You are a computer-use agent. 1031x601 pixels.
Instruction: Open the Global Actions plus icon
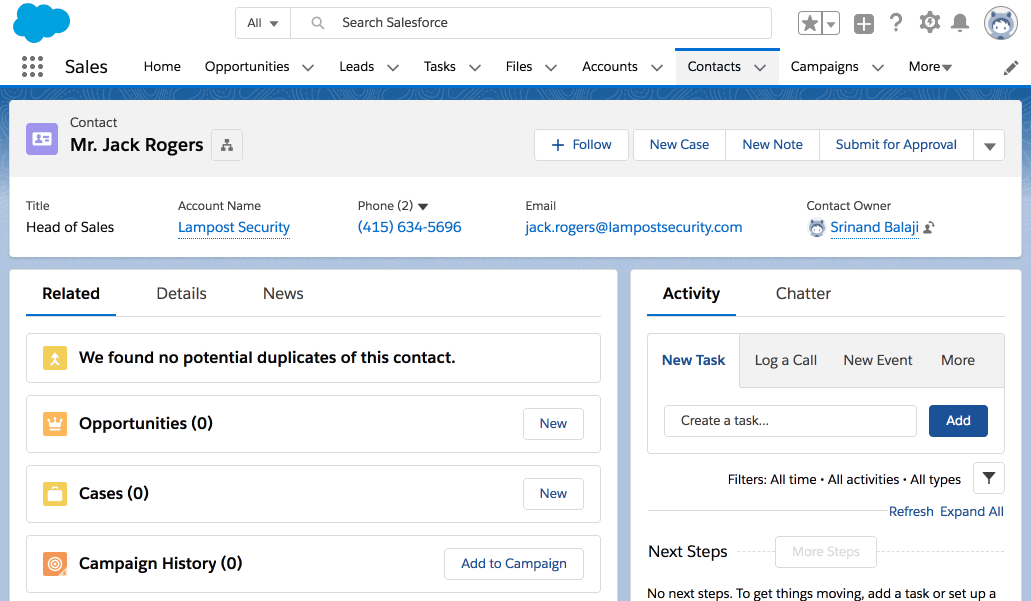pyautogui.click(x=863, y=24)
